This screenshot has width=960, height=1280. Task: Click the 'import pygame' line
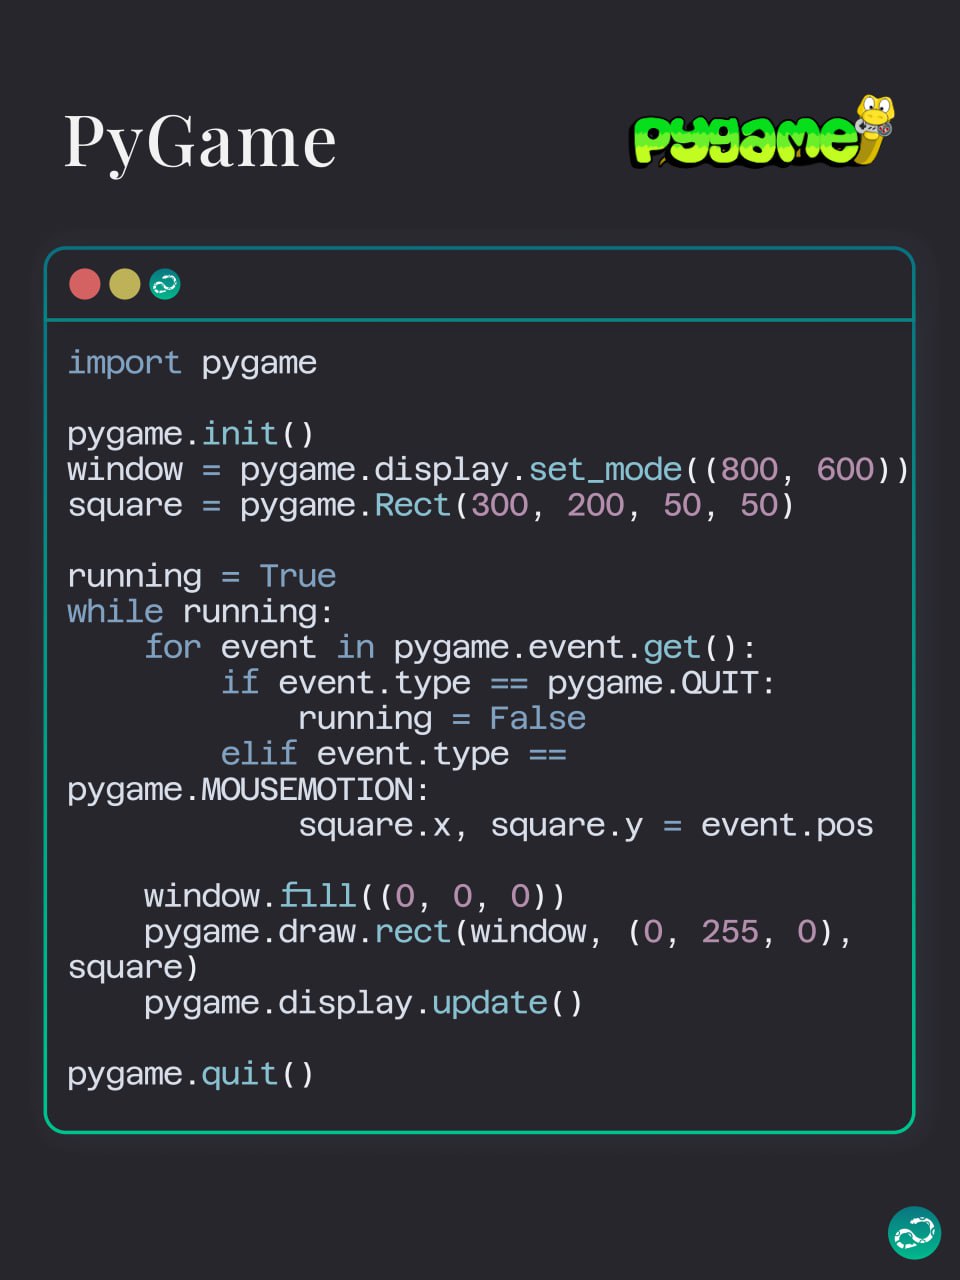[x=192, y=363]
